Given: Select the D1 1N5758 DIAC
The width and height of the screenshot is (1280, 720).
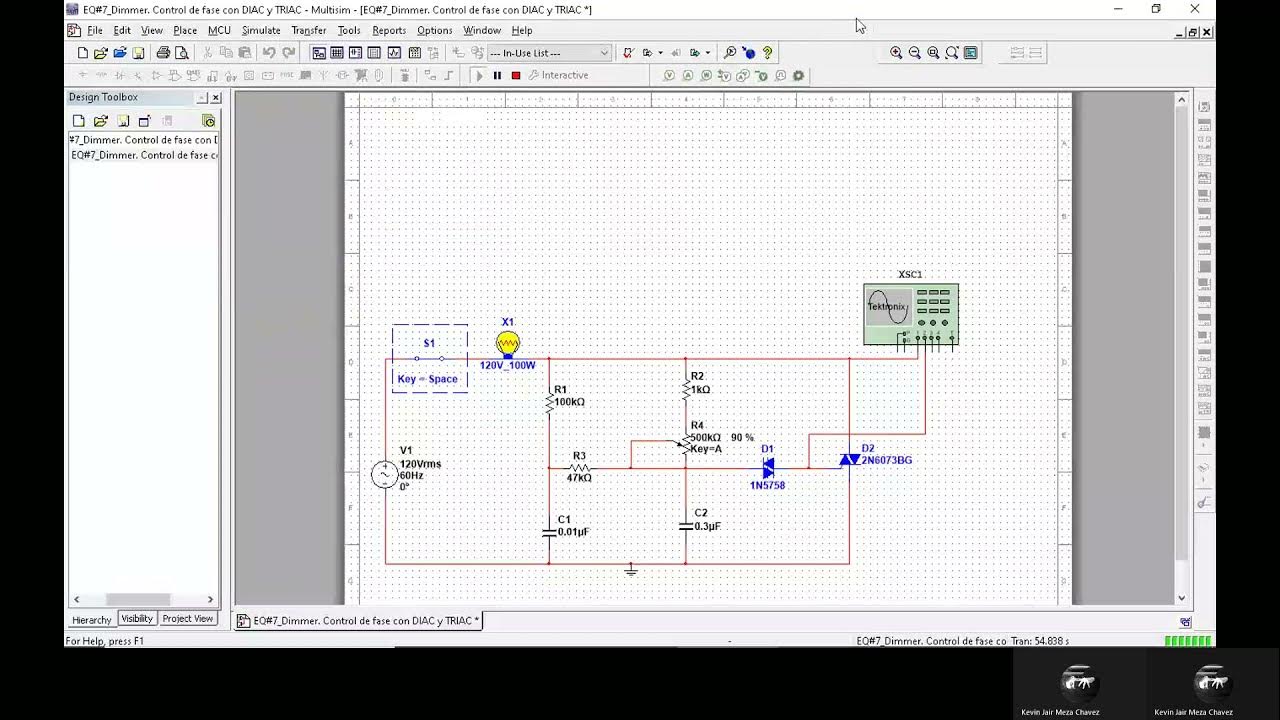Looking at the screenshot, I should pyautogui.click(x=768, y=468).
